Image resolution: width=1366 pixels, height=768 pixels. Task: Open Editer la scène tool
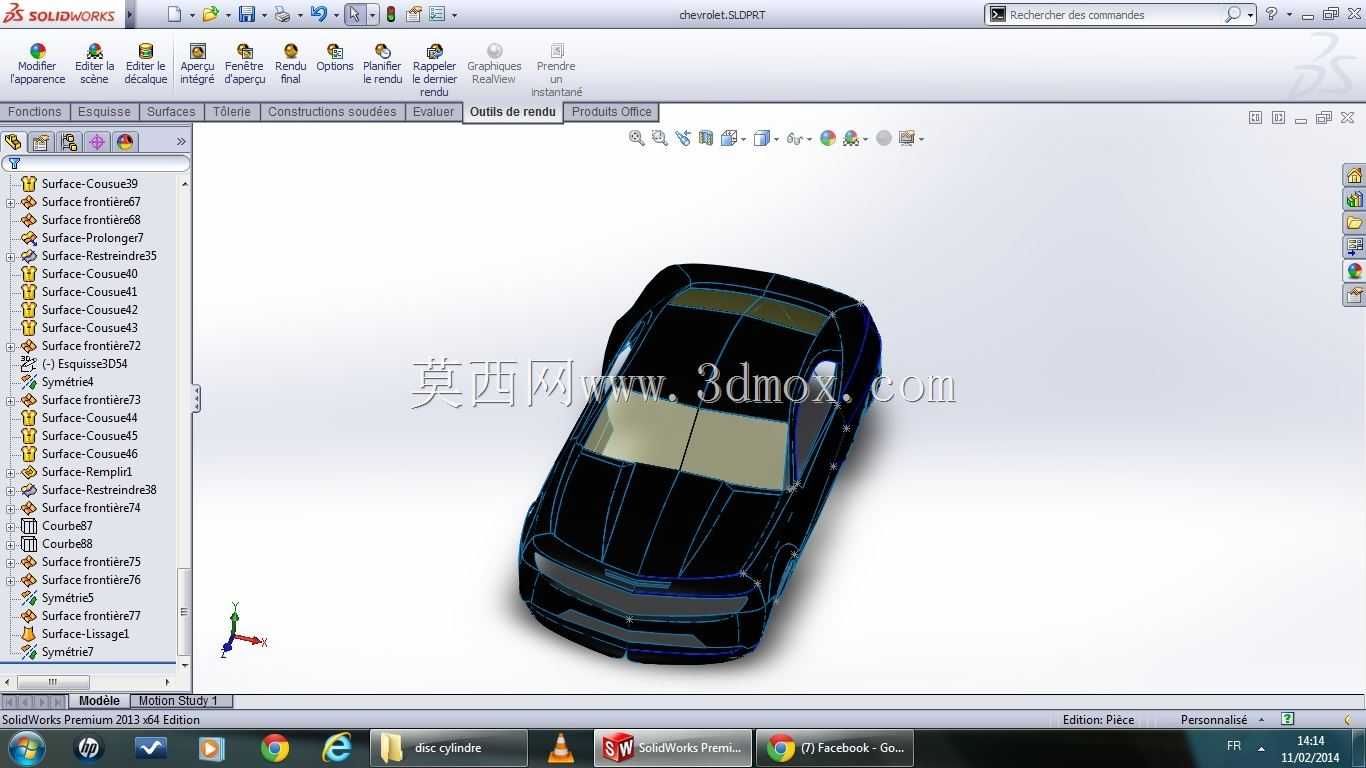pos(94,65)
